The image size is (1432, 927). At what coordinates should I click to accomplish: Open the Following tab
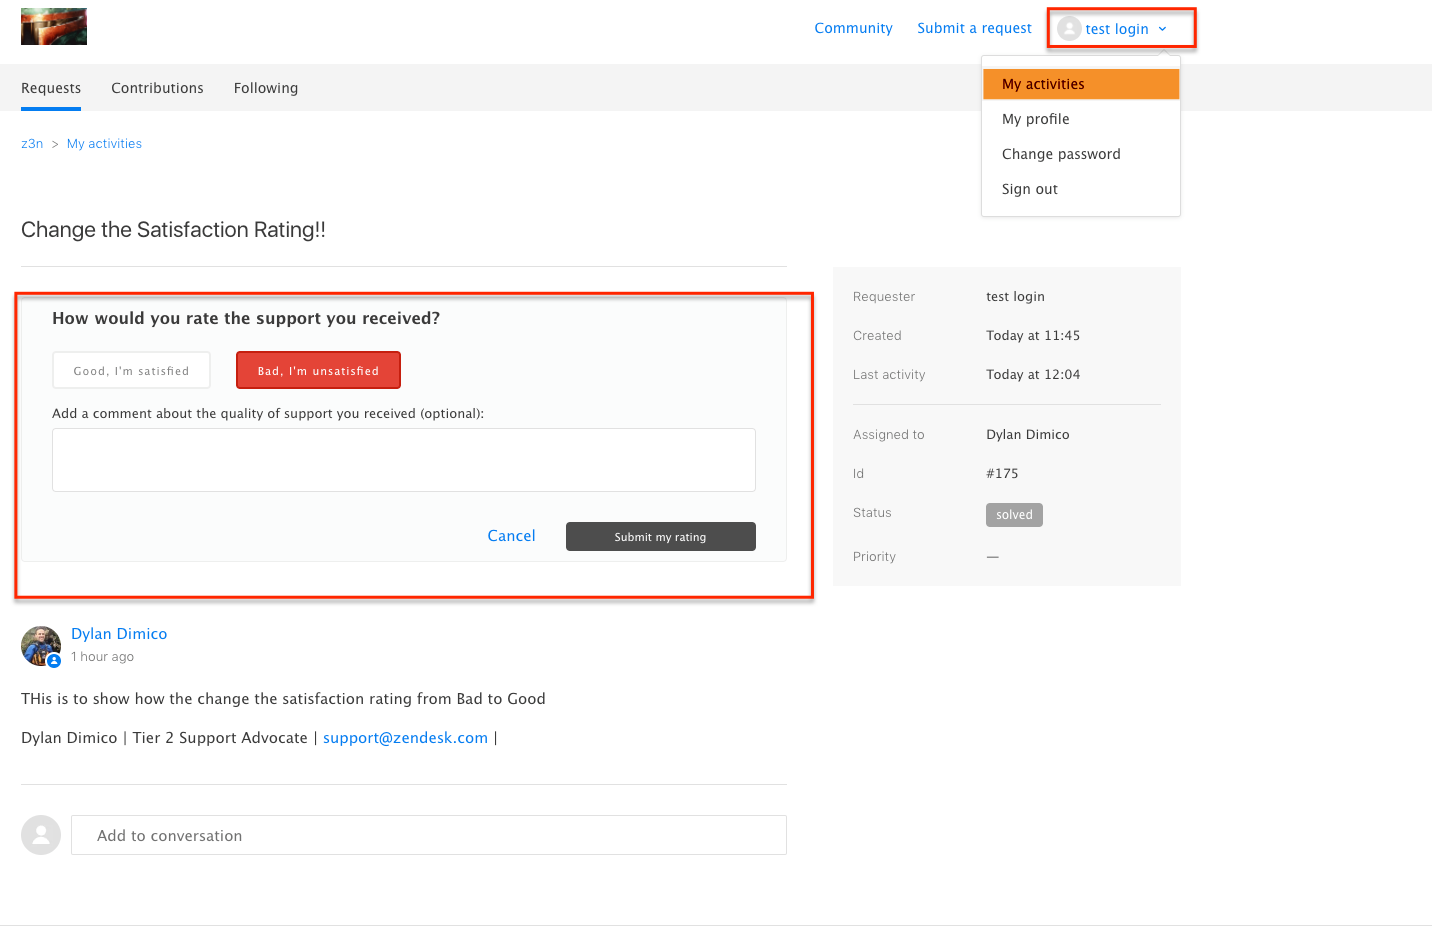[266, 88]
